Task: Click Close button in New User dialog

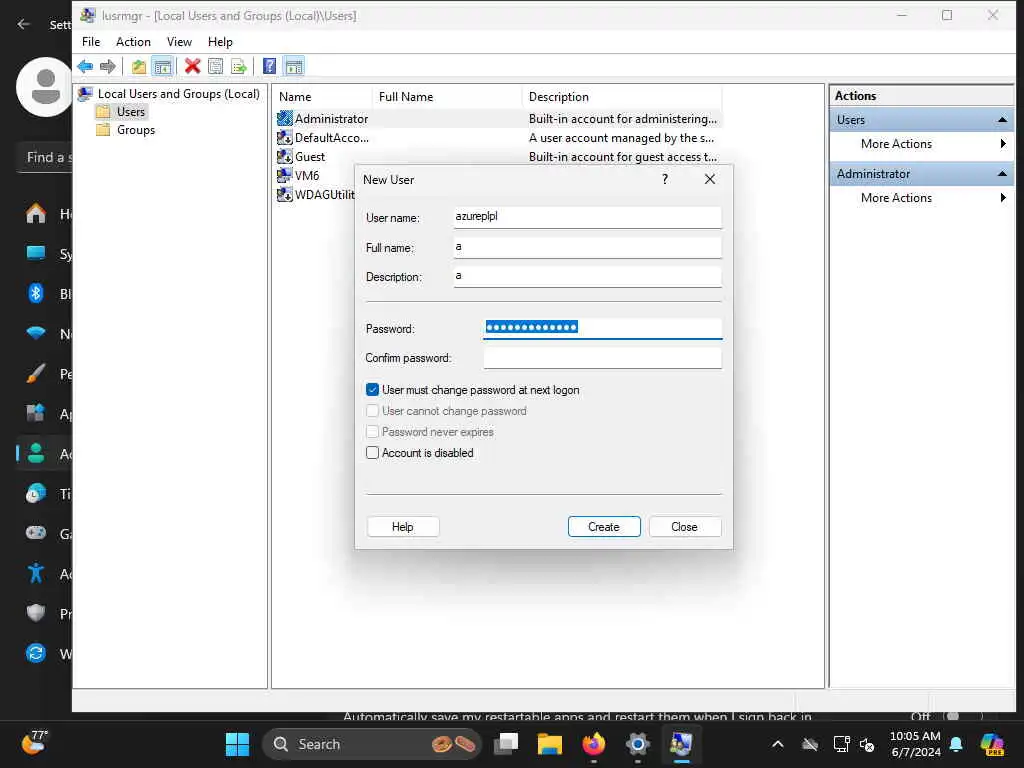Action: [x=684, y=527]
